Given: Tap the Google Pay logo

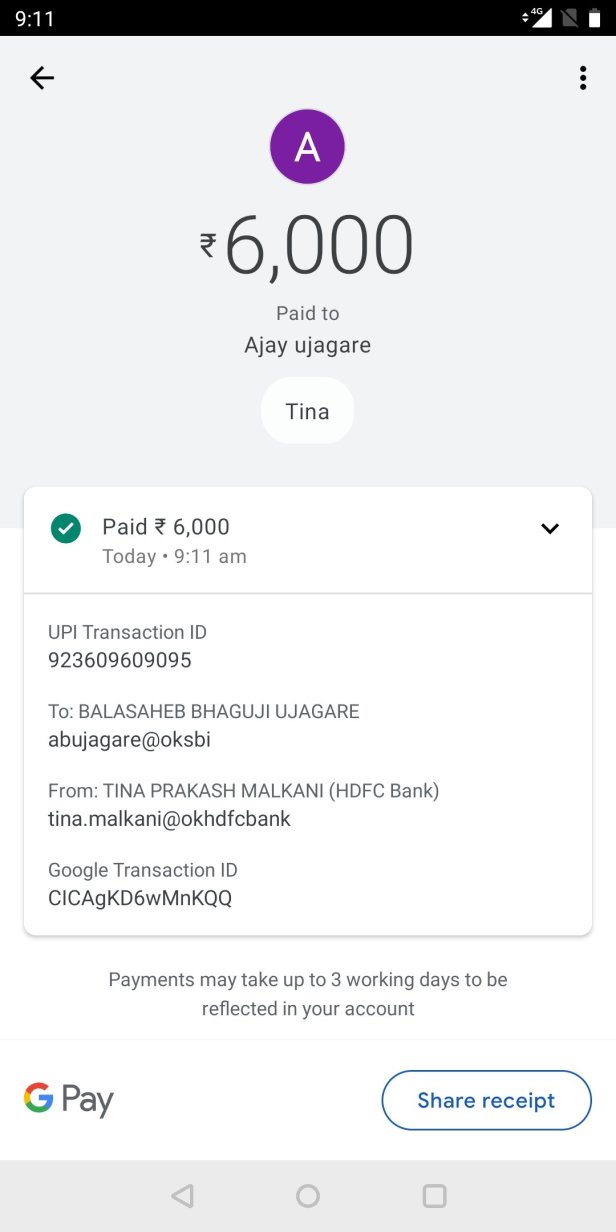Looking at the screenshot, I should point(68,1100).
